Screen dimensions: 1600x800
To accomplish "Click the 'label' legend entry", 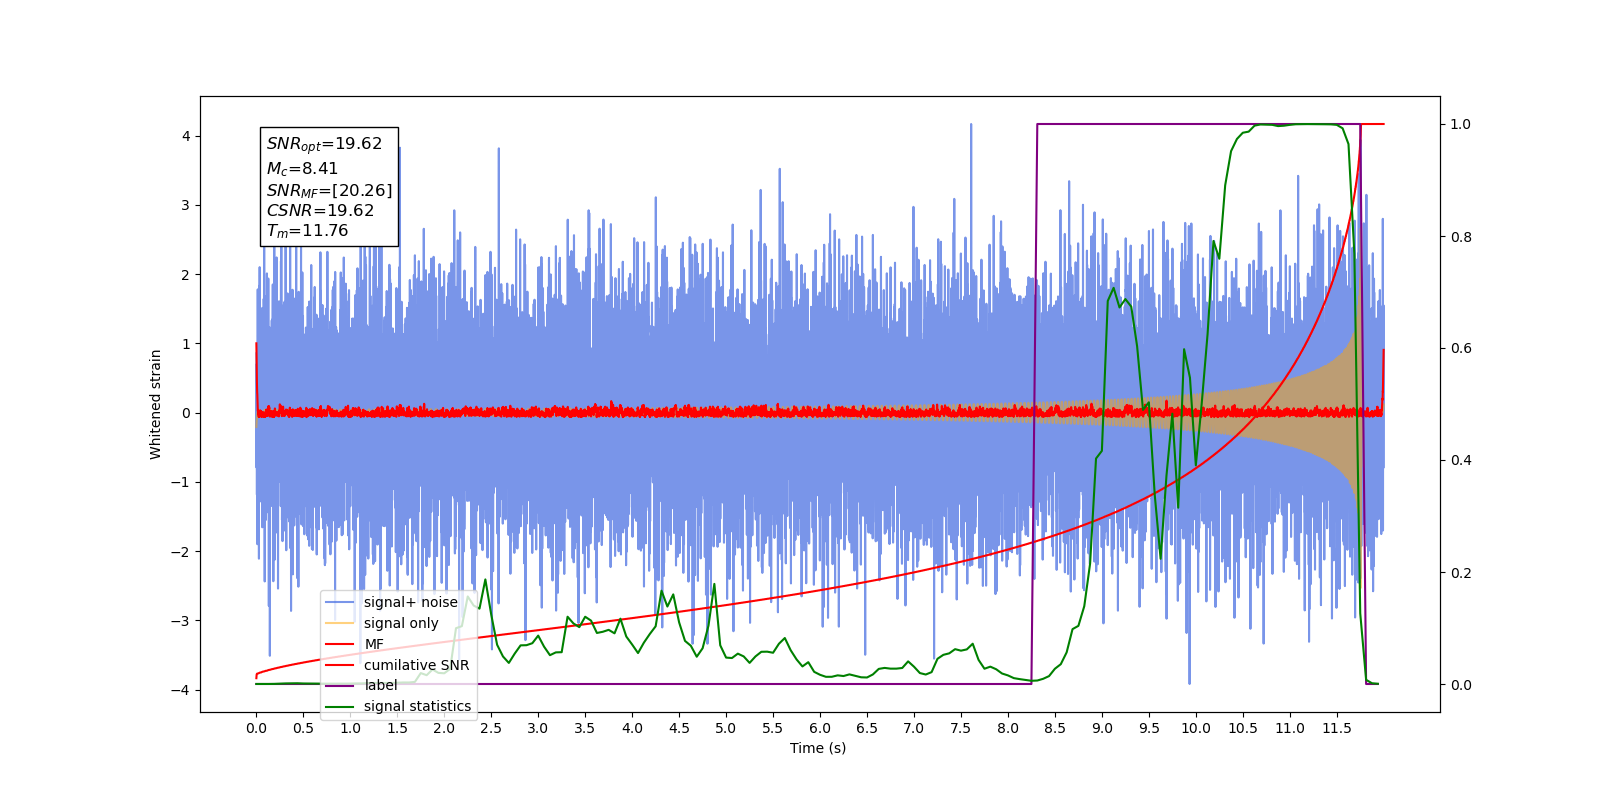I will [361, 685].
